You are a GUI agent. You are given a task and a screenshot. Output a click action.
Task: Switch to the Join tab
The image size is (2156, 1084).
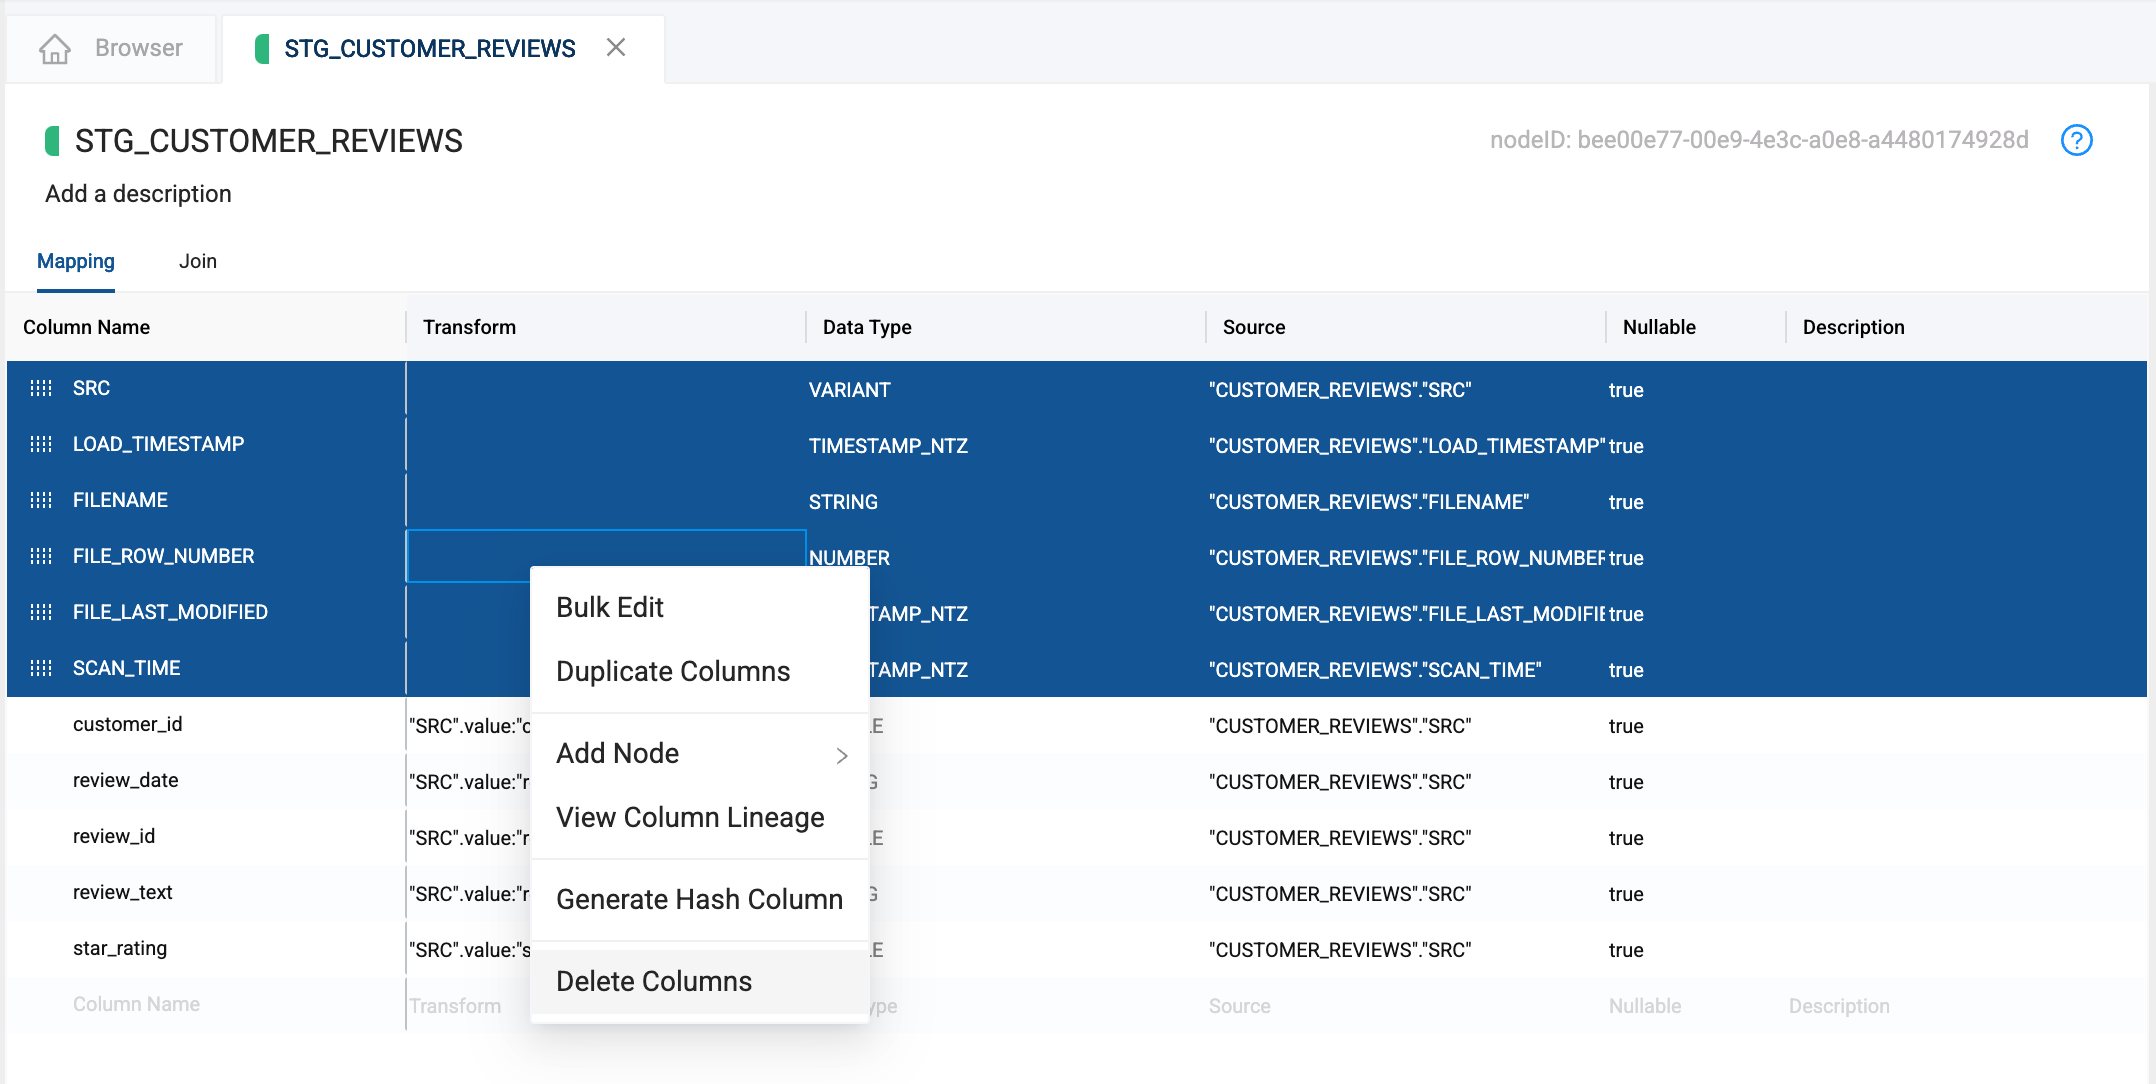tap(197, 261)
